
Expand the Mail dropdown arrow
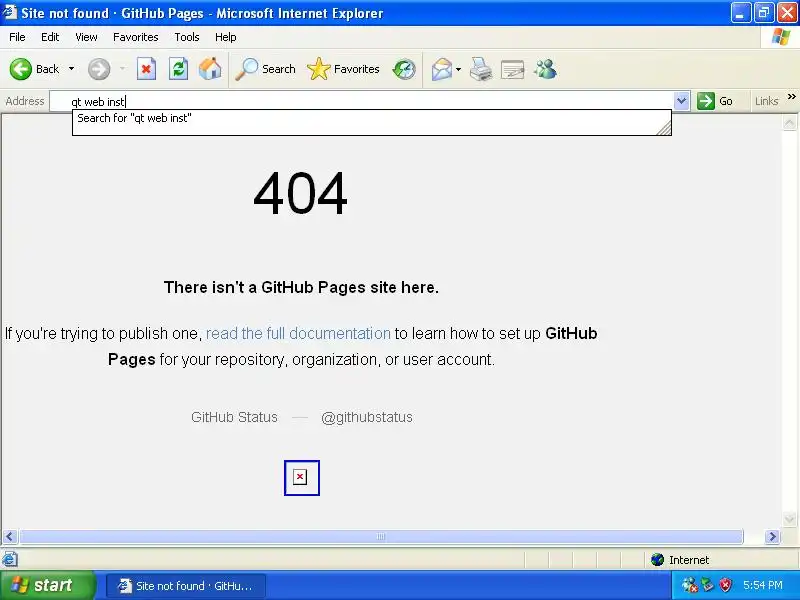[x=458, y=69]
